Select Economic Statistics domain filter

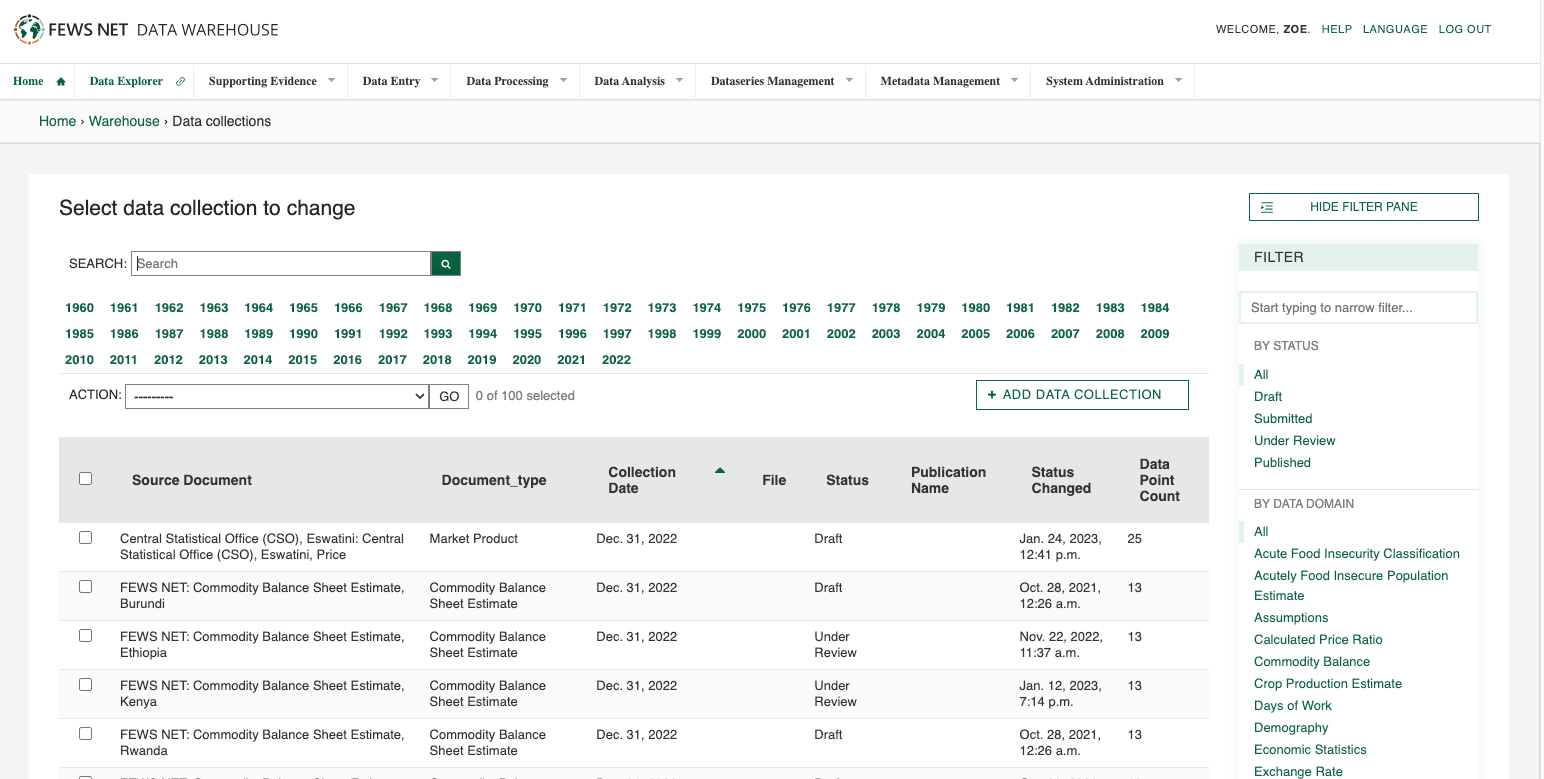[x=1310, y=750]
